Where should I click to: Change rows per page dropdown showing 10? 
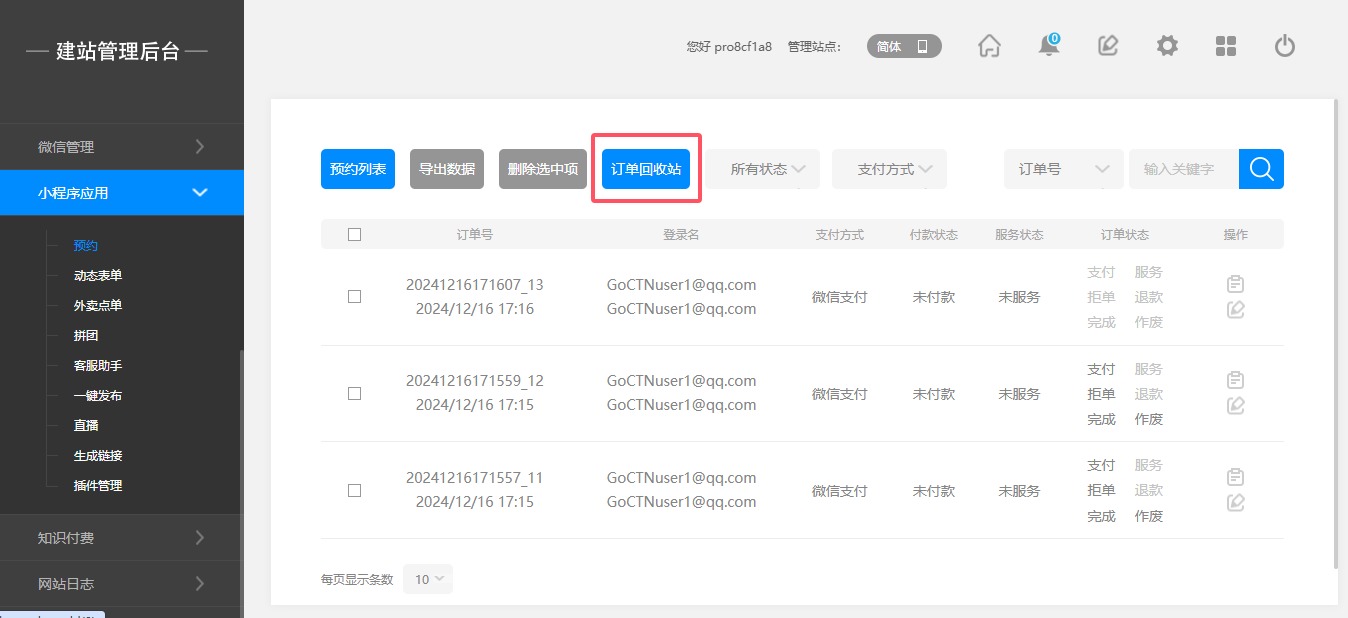coord(428,579)
